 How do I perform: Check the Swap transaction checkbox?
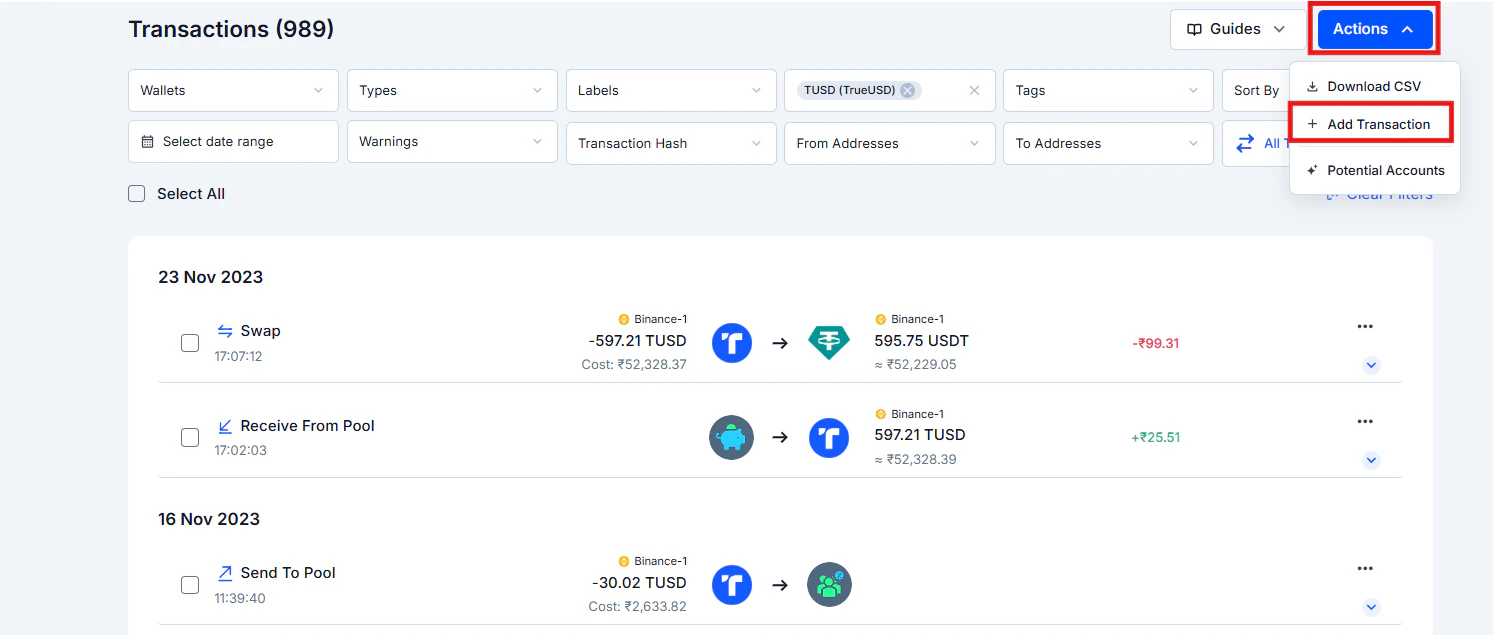190,343
